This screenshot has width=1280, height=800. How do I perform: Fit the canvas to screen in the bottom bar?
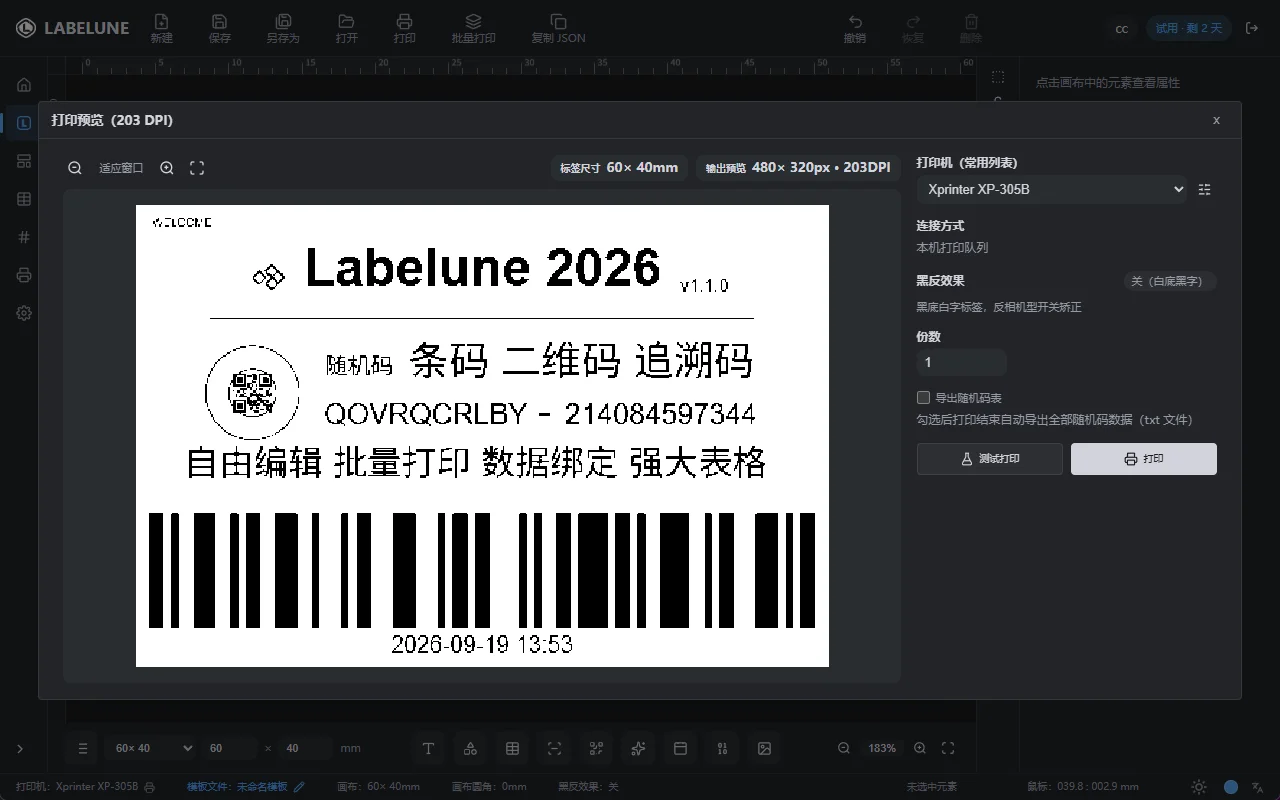click(948, 748)
